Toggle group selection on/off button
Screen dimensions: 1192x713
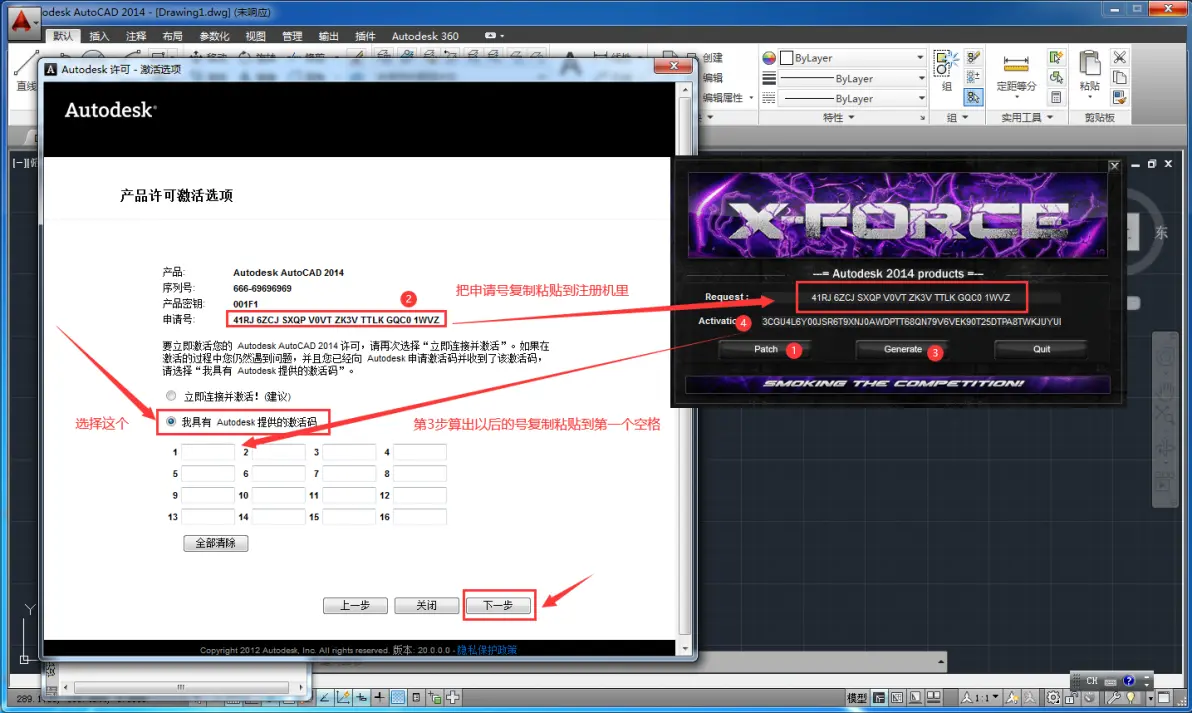[973, 97]
